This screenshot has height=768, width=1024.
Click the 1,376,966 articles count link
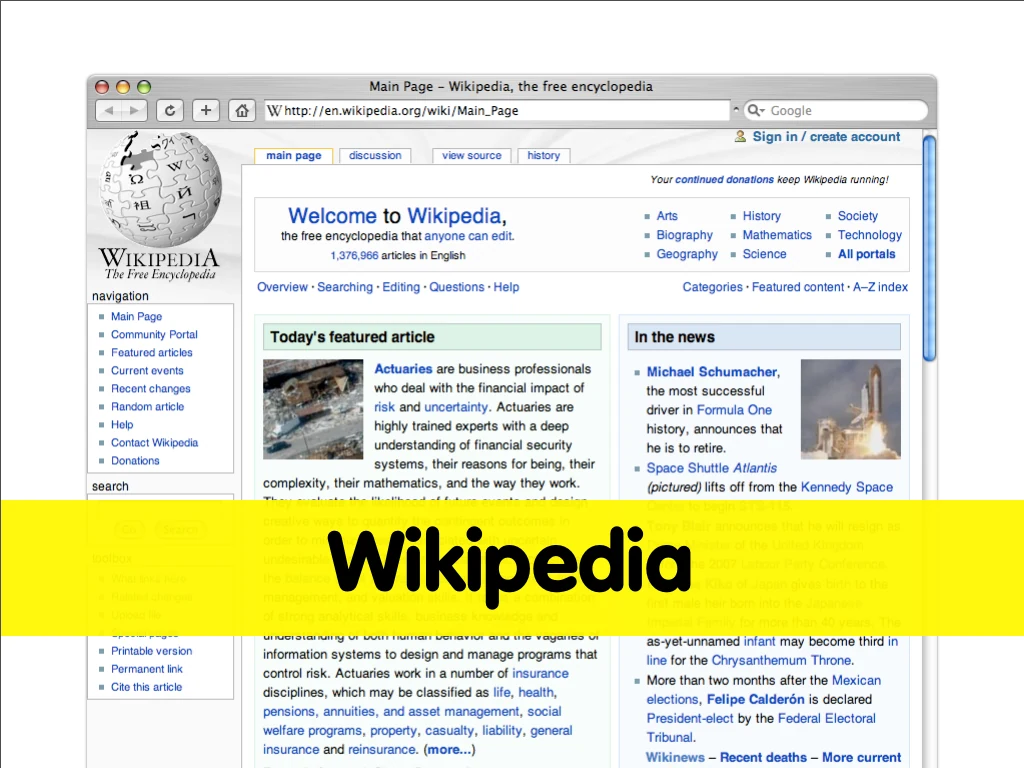pyautogui.click(x=354, y=255)
